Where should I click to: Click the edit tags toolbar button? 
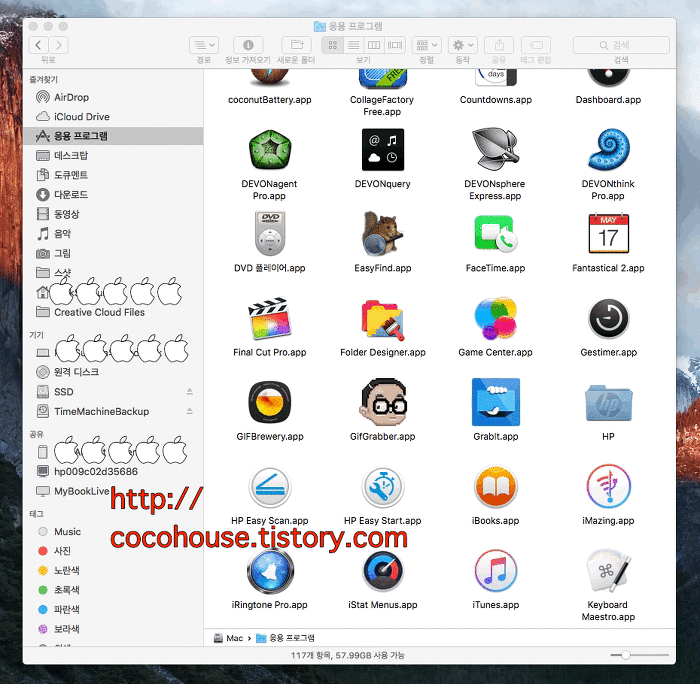tap(536, 45)
